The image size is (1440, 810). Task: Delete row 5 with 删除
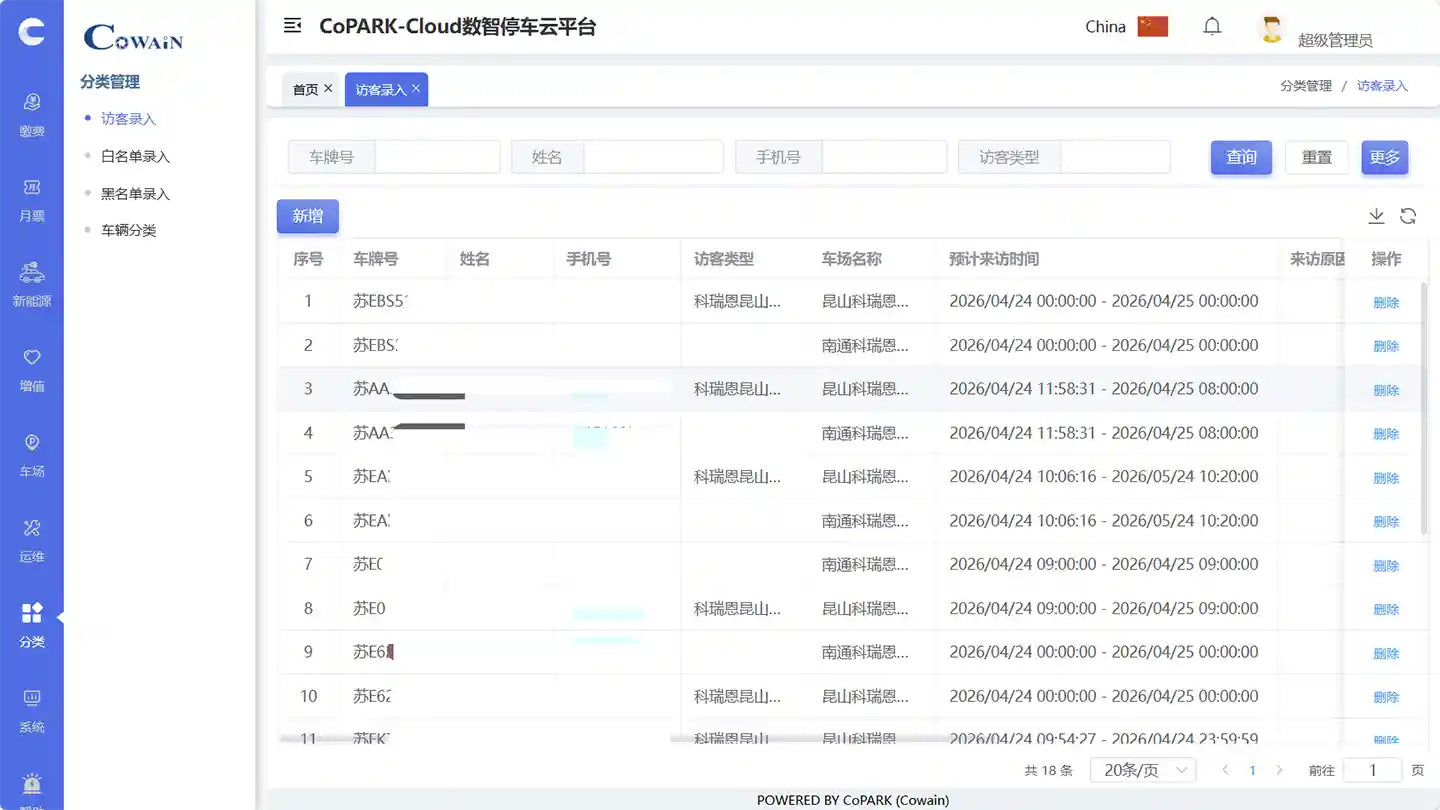1386,478
